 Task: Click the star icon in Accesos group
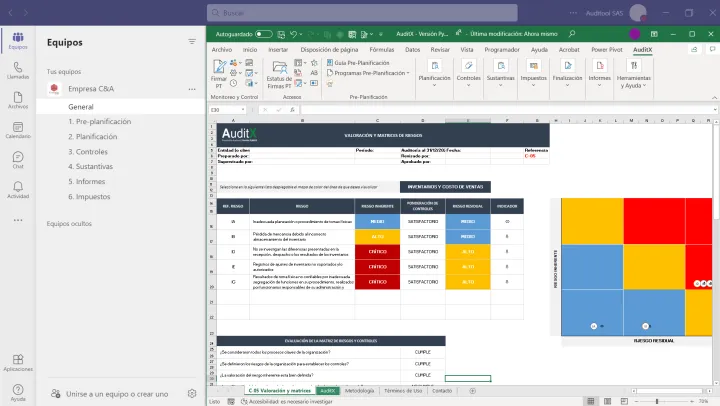tap(314, 62)
